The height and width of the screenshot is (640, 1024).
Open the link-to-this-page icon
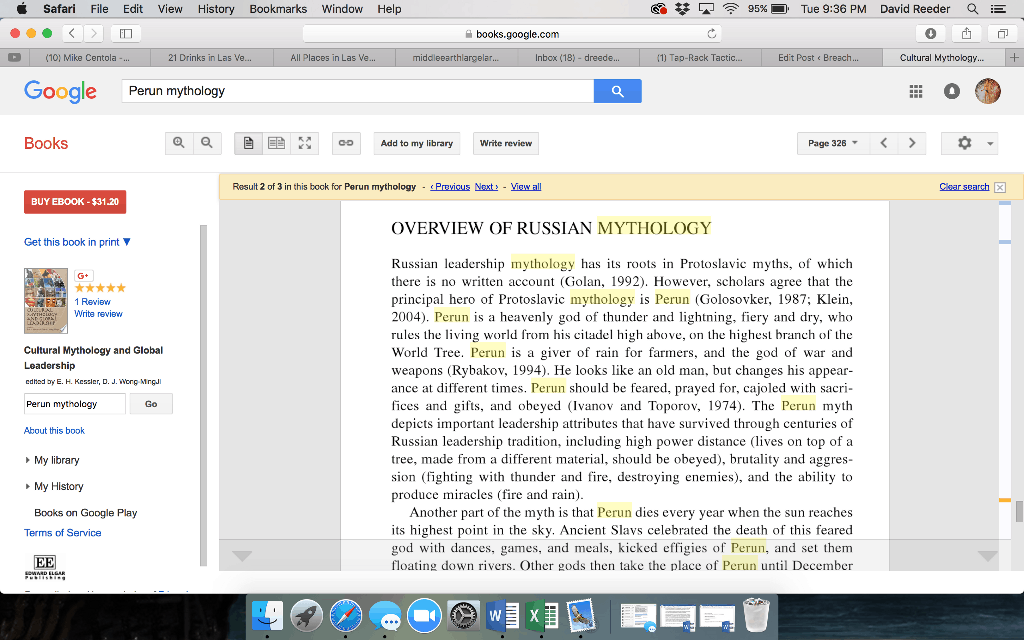pyautogui.click(x=346, y=143)
